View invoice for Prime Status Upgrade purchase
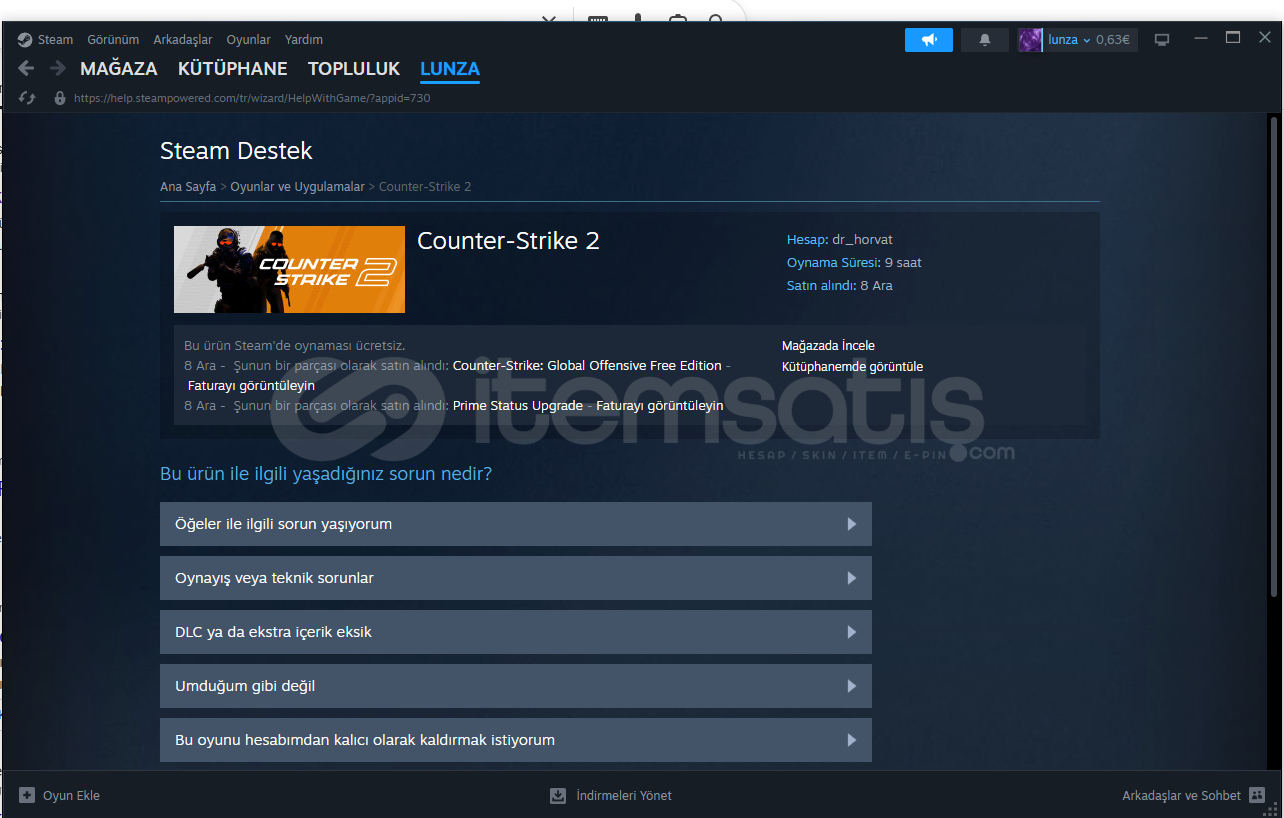 pyautogui.click(x=660, y=406)
